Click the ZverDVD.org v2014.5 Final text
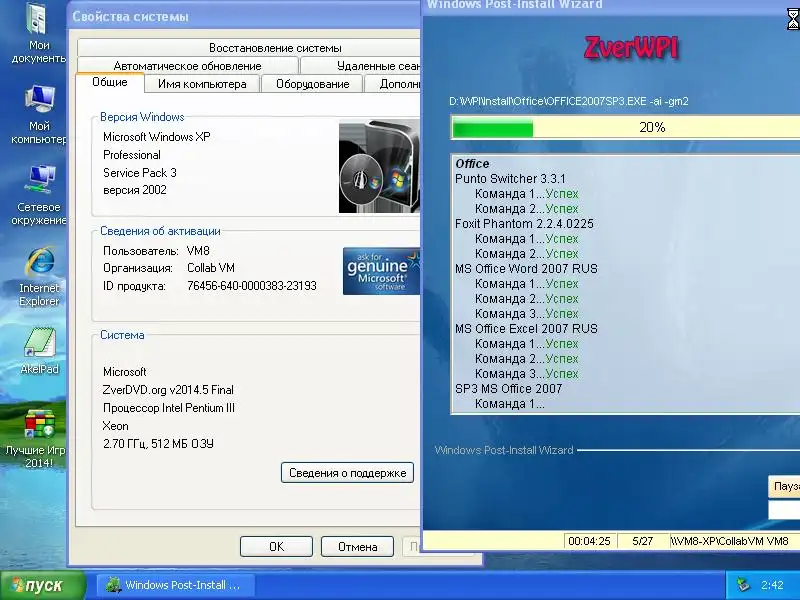The width and height of the screenshot is (800, 600). [168, 390]
